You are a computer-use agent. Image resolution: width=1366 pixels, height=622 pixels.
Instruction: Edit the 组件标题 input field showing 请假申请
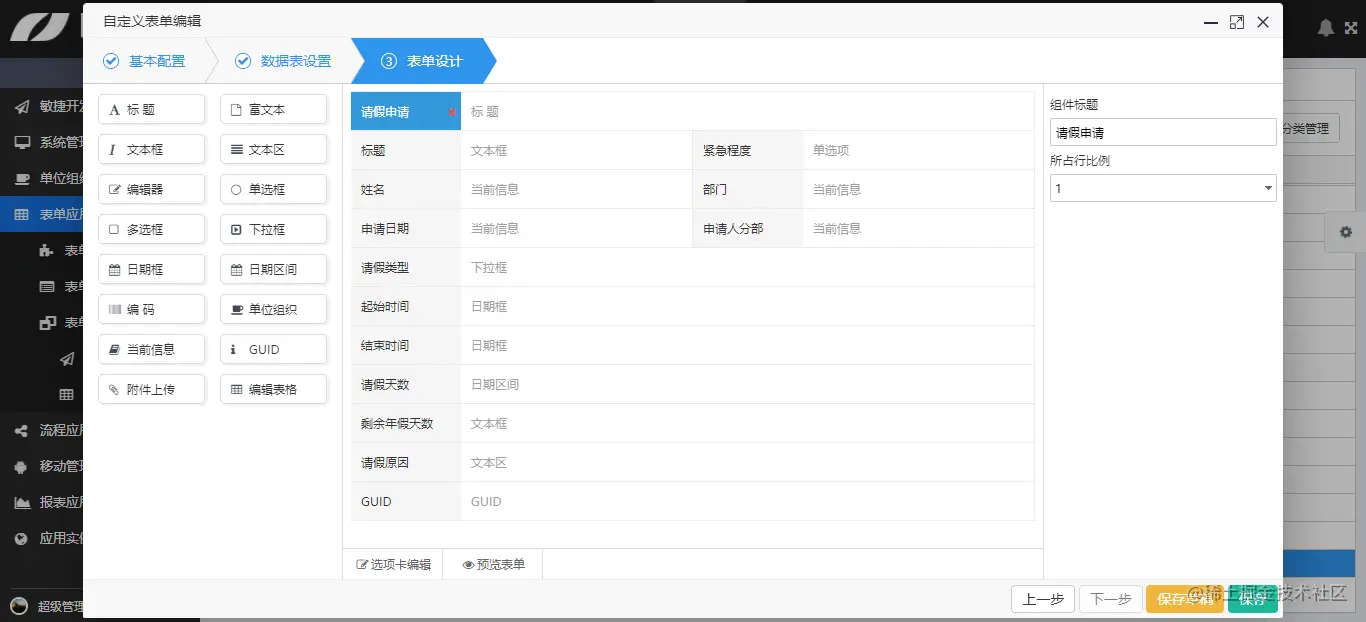[1163, 131]
